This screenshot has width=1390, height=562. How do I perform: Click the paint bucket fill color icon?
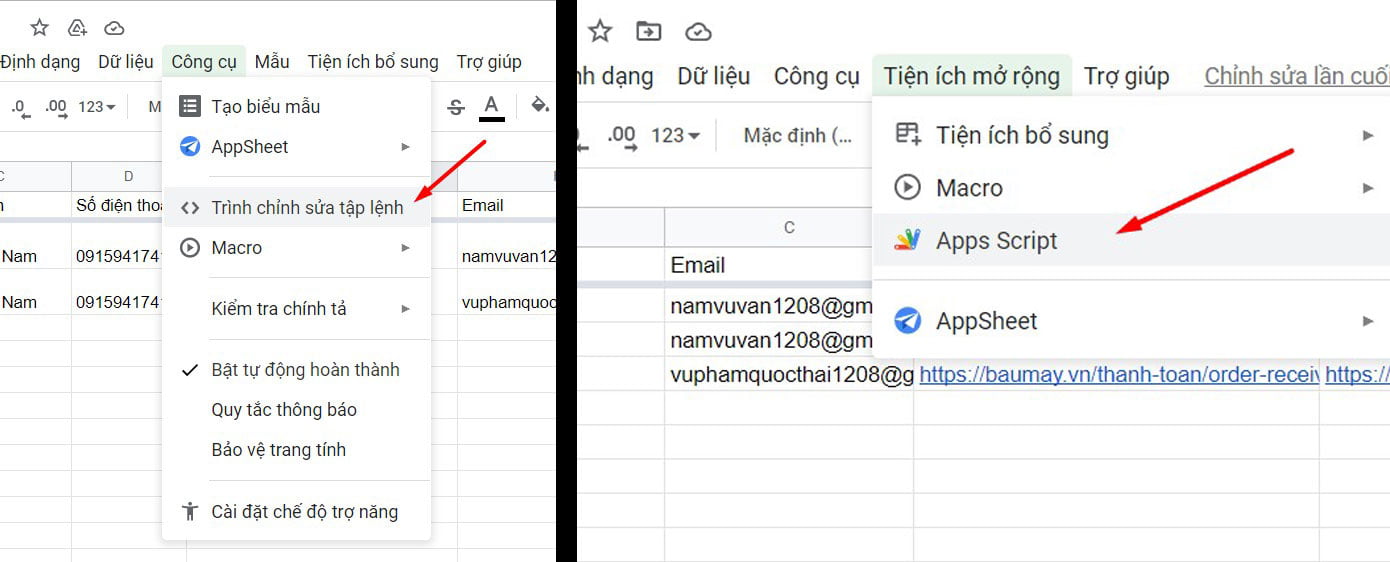pyautogui.click(x=539, y=105)
